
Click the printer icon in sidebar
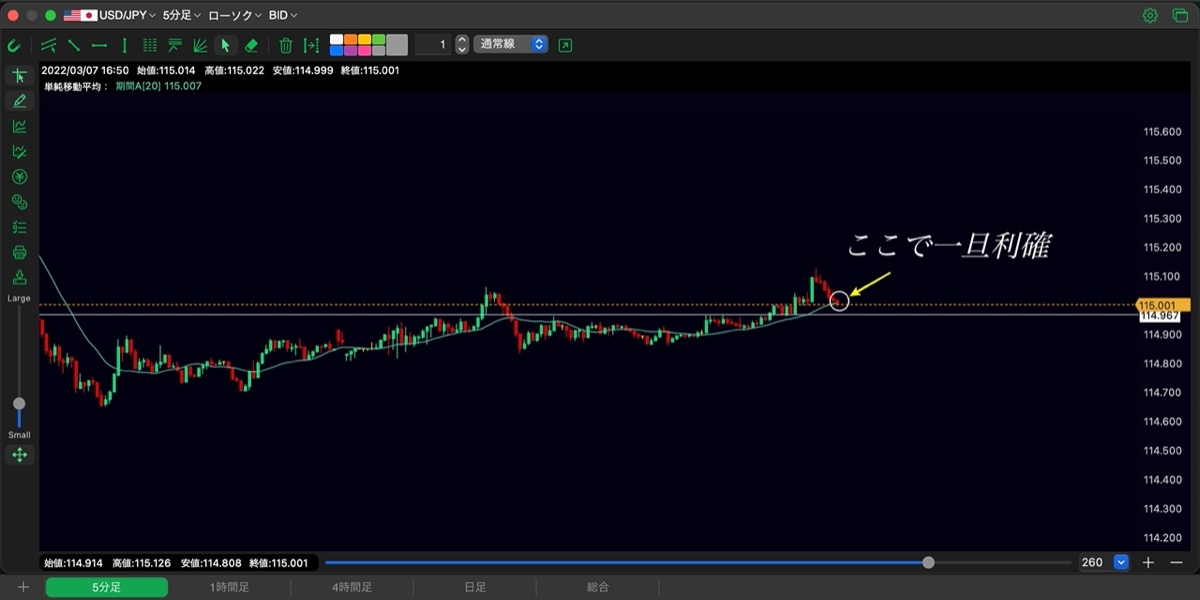point(19,252)
